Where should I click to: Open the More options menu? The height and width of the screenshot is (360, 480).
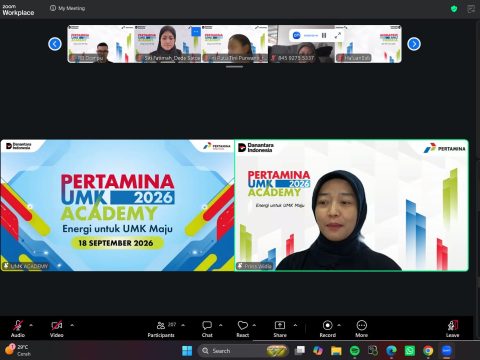click(362, 329)
